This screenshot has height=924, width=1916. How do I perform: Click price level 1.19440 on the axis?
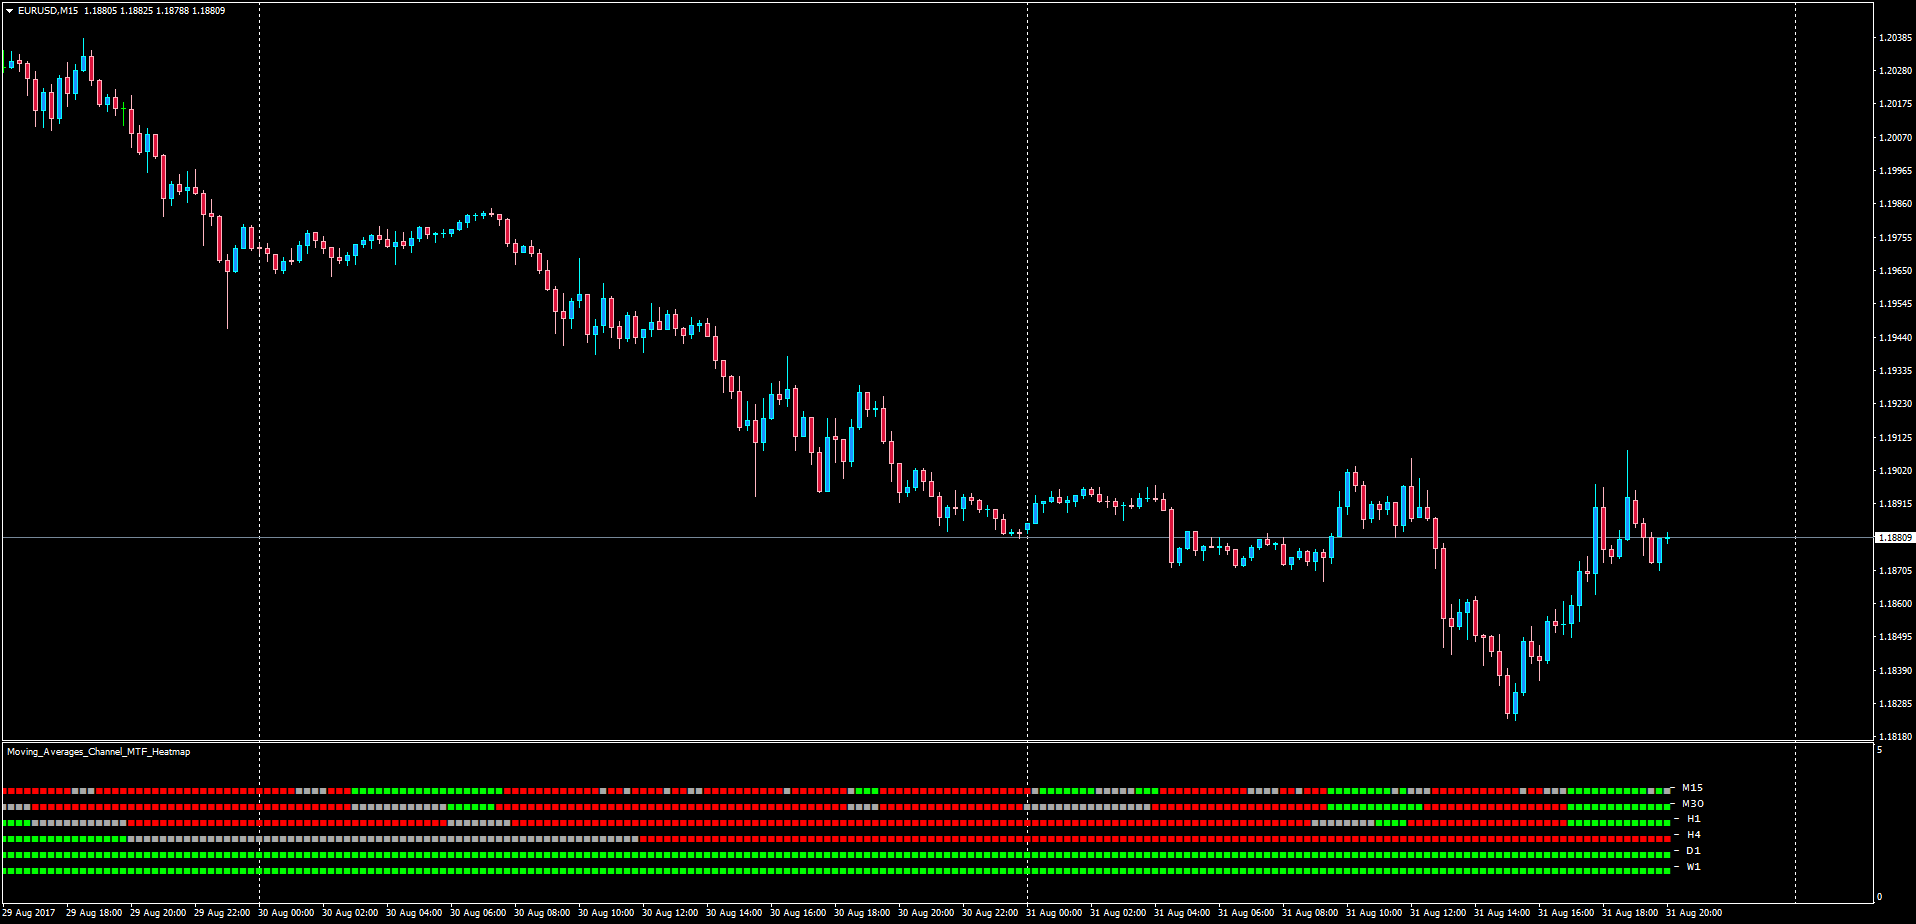(1896, 338)
